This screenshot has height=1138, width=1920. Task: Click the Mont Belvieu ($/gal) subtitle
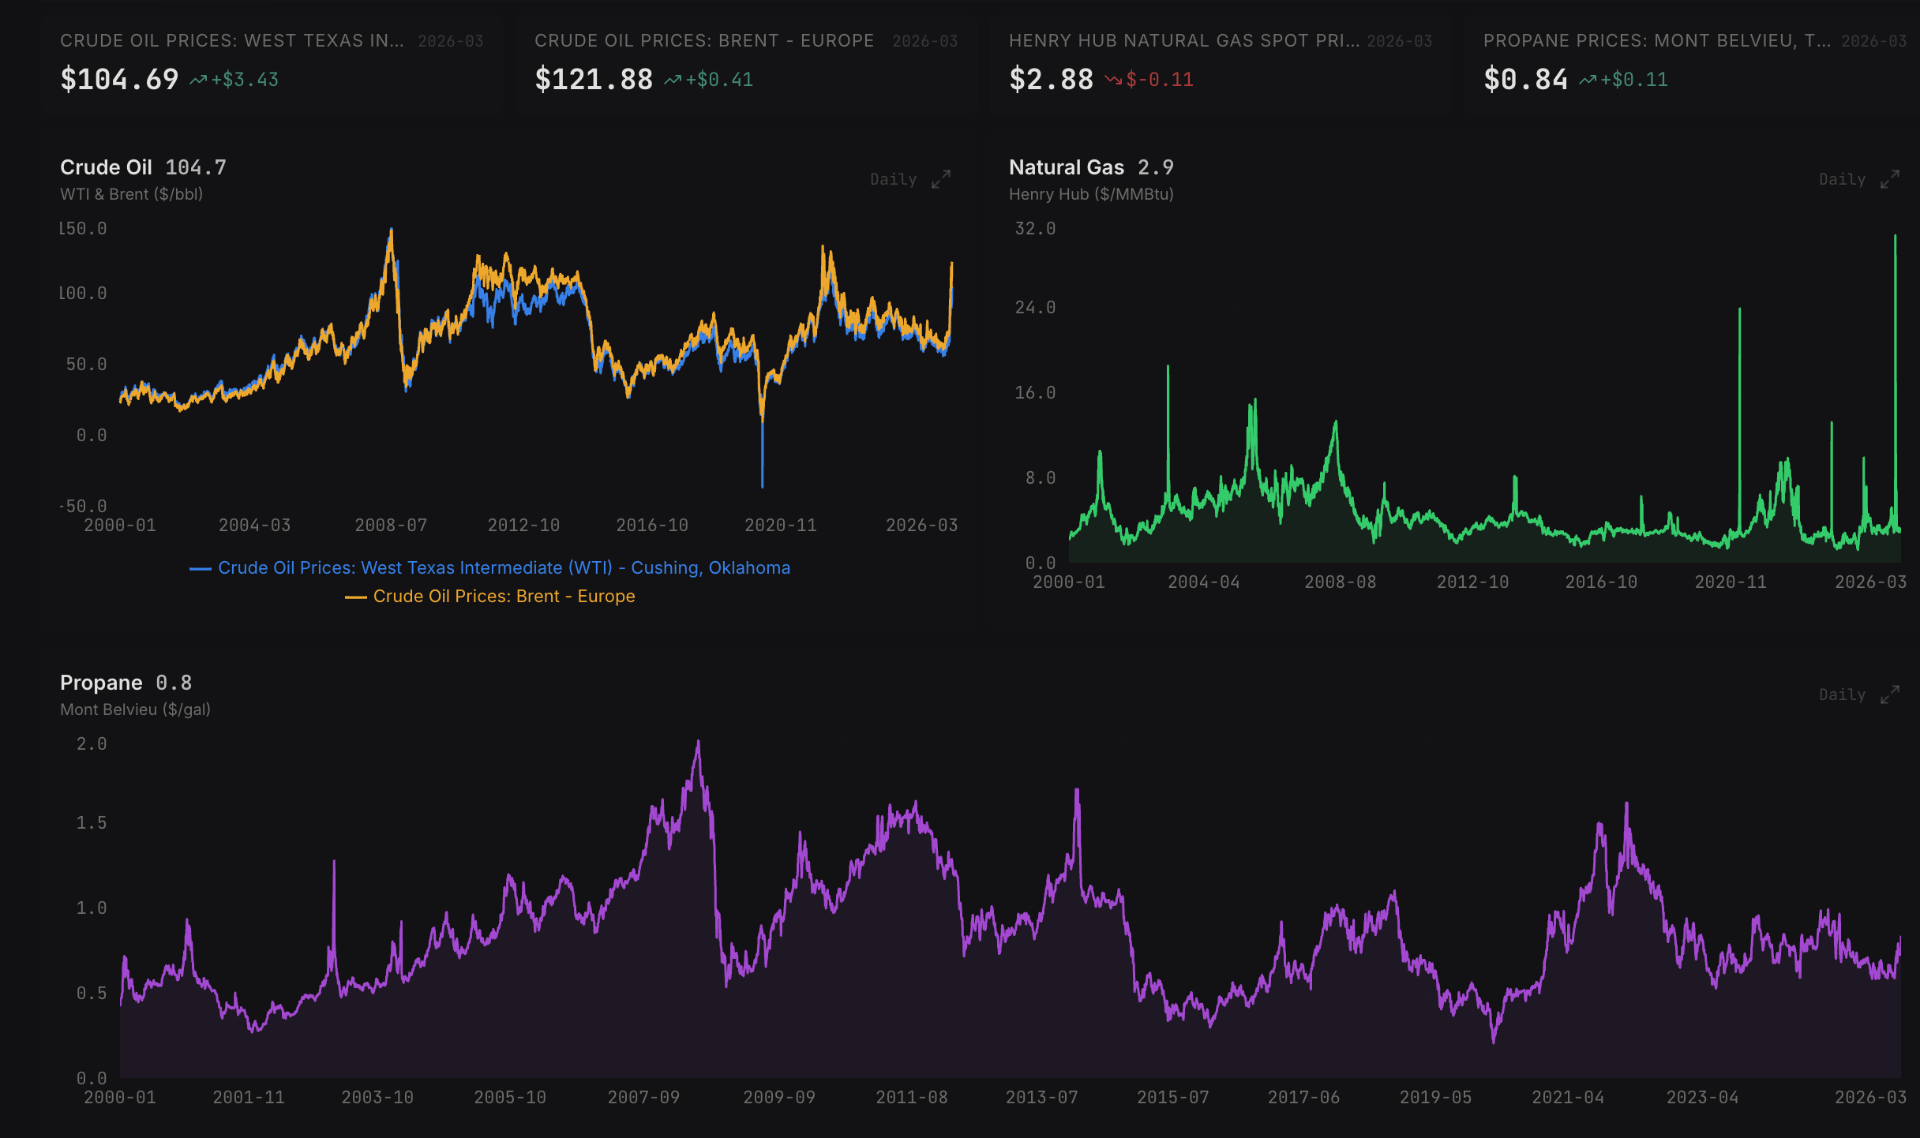135,709
